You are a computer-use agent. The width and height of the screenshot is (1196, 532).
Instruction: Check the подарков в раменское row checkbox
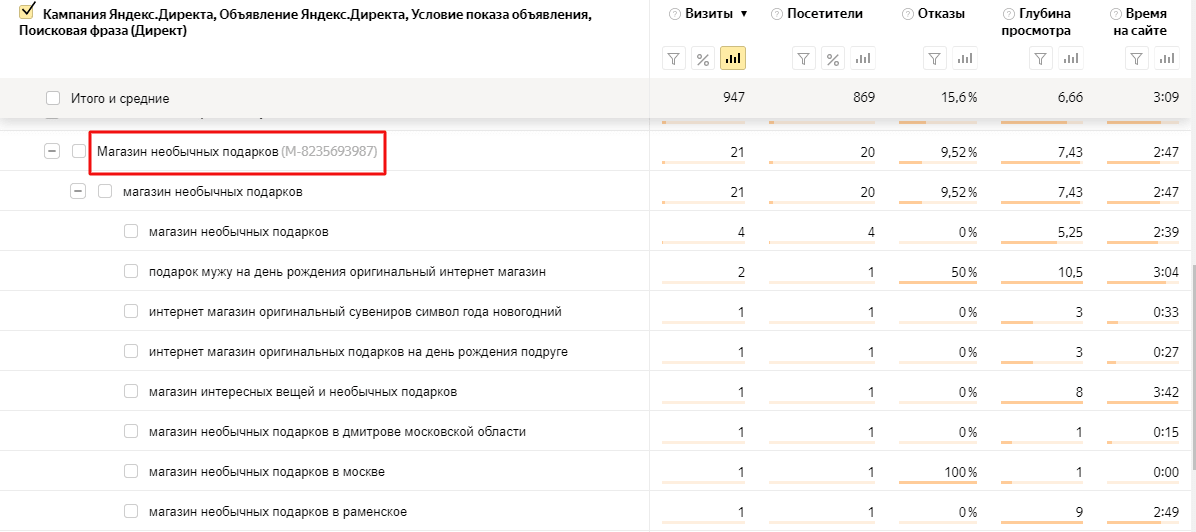[131, 511]
